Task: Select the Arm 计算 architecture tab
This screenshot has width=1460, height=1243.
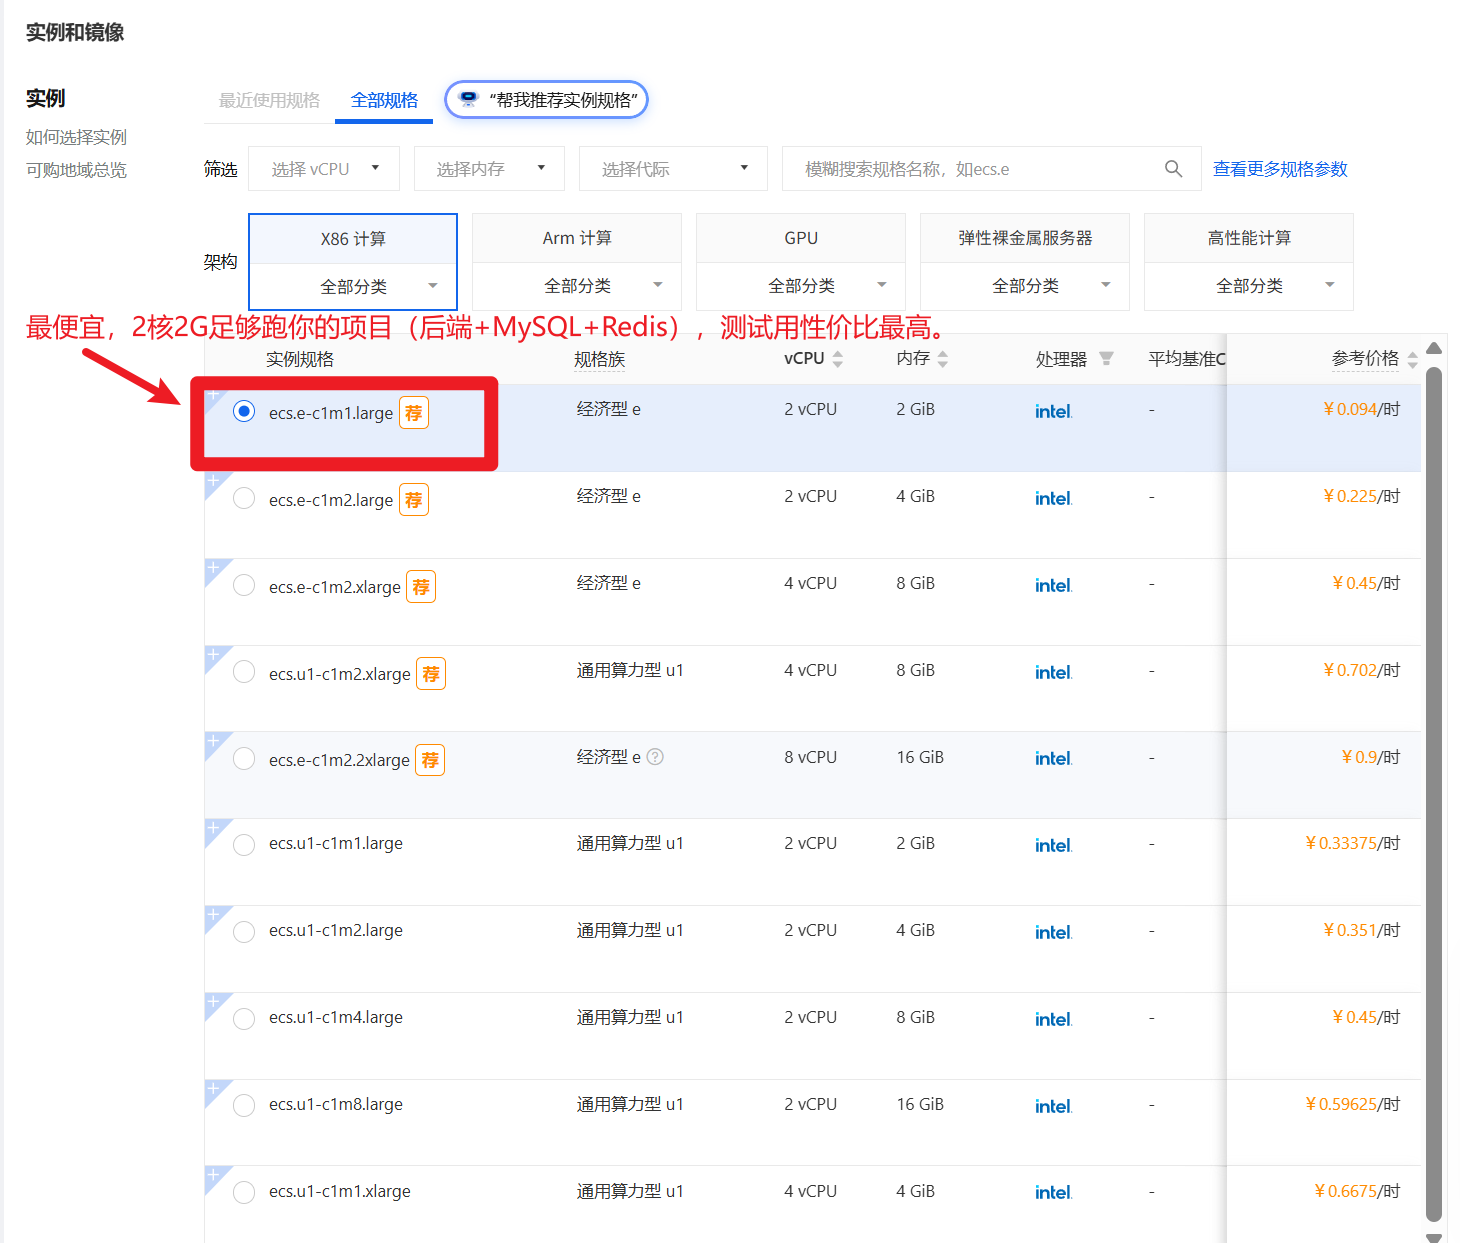Action: pos(576,237)
